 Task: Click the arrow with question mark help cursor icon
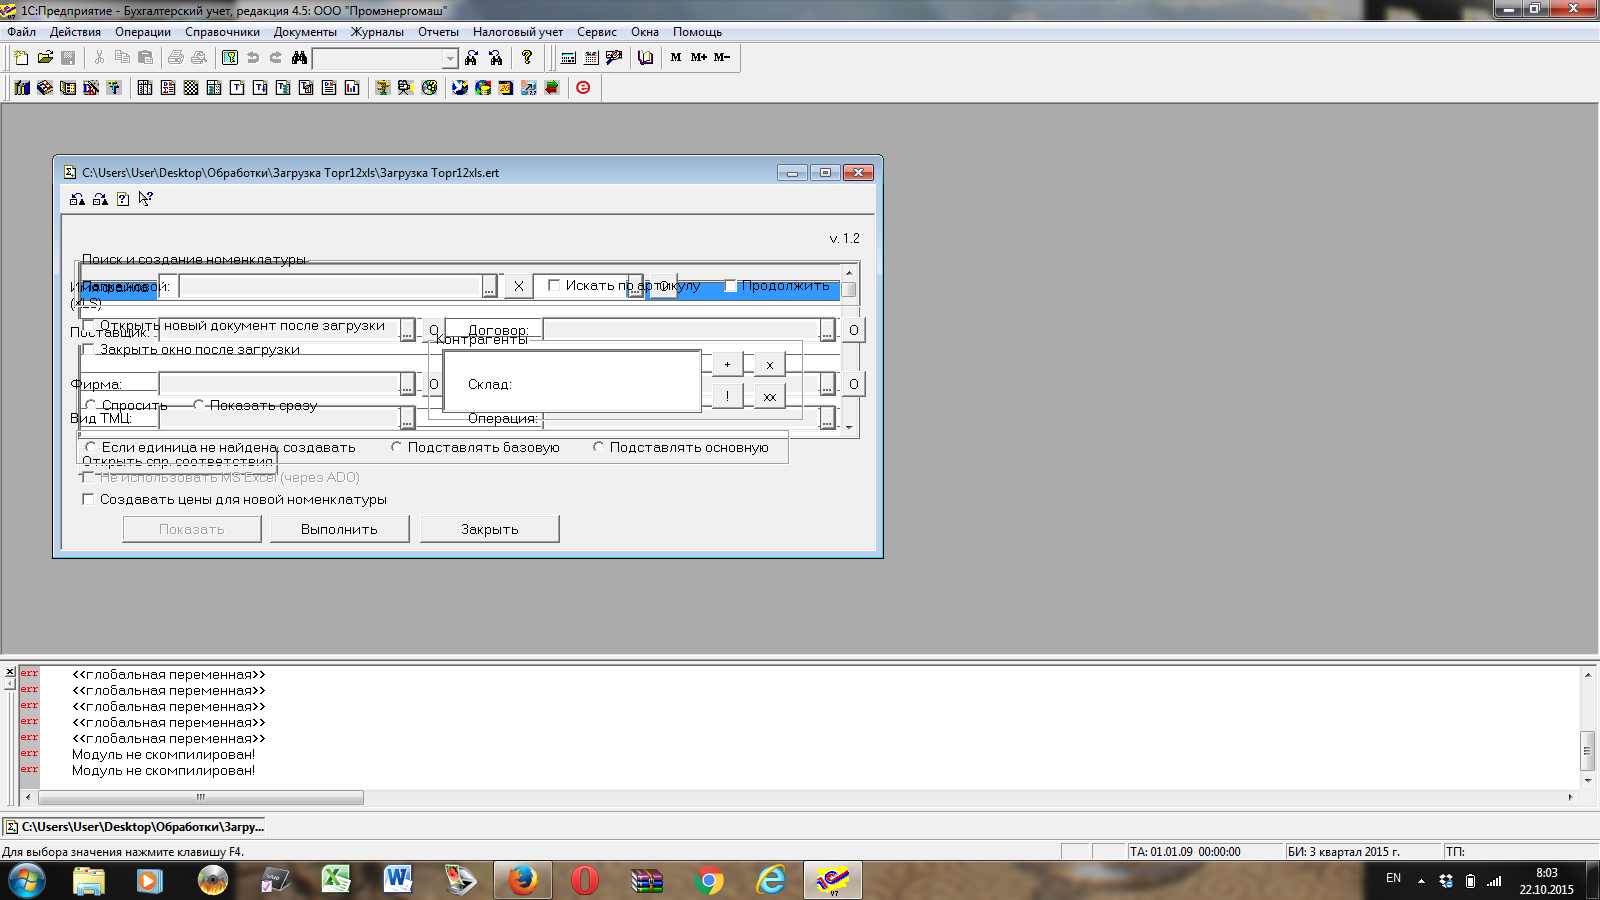(146, 199)
